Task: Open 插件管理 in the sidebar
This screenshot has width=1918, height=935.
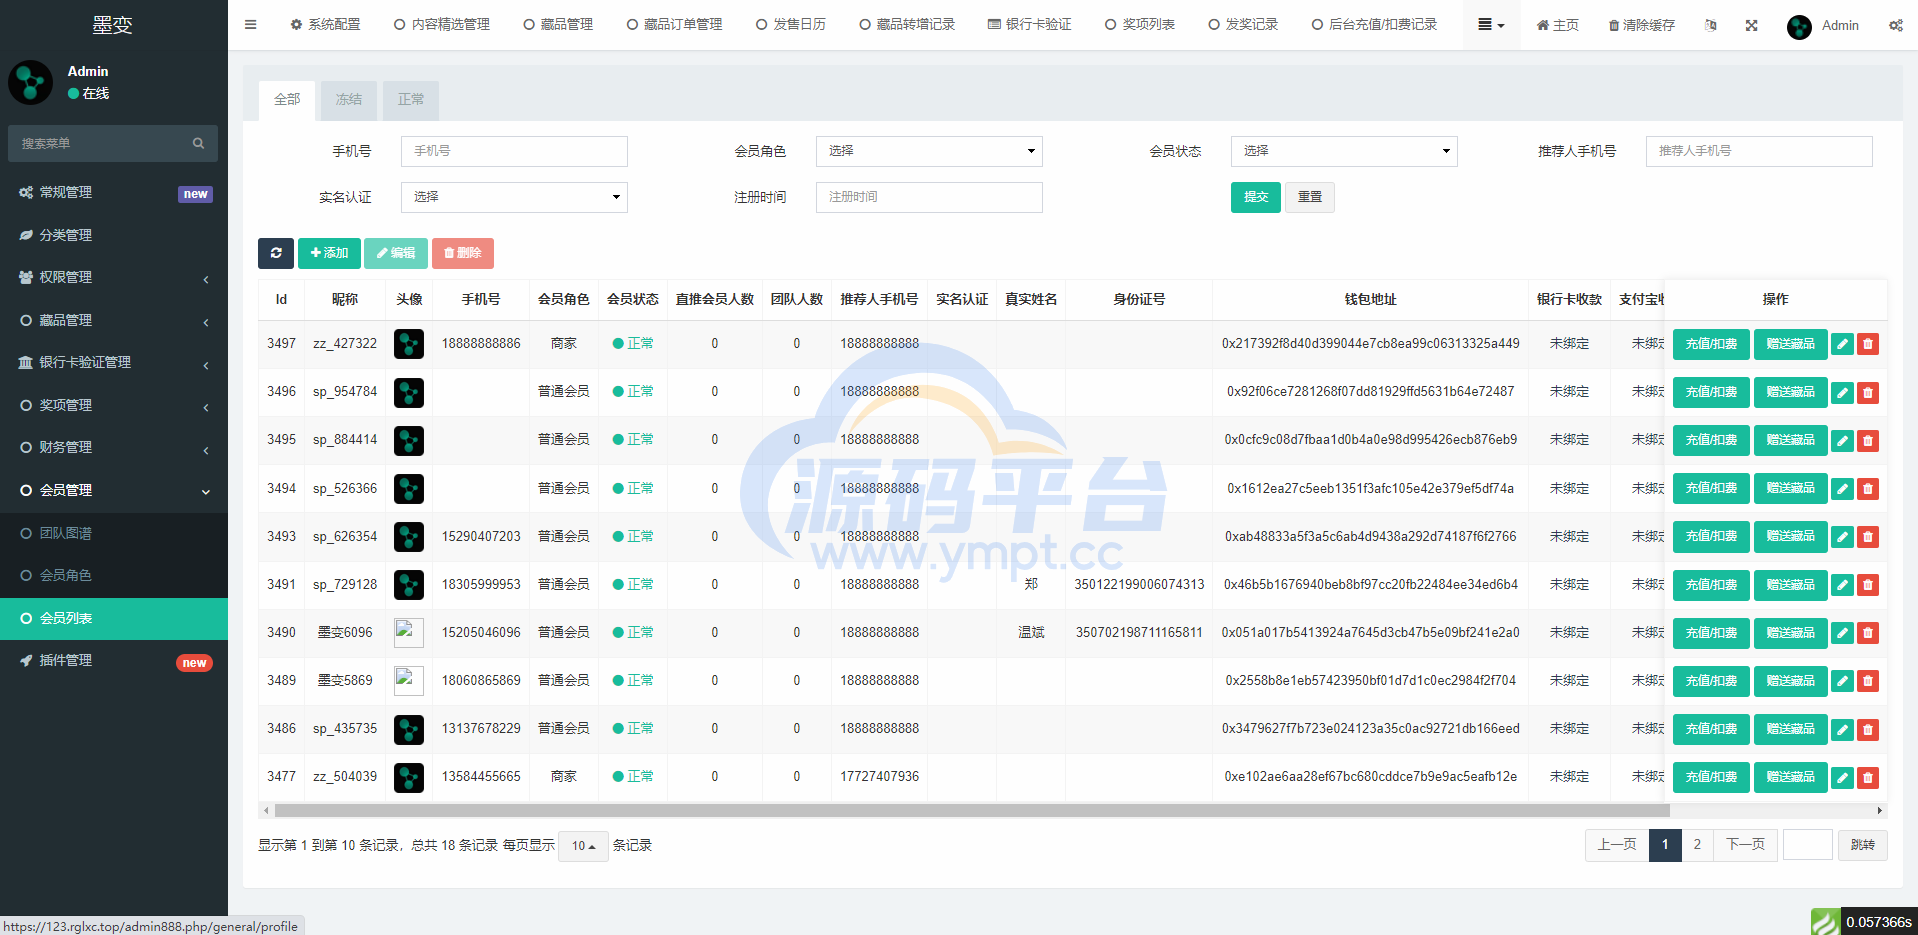Action: [114, 661]
